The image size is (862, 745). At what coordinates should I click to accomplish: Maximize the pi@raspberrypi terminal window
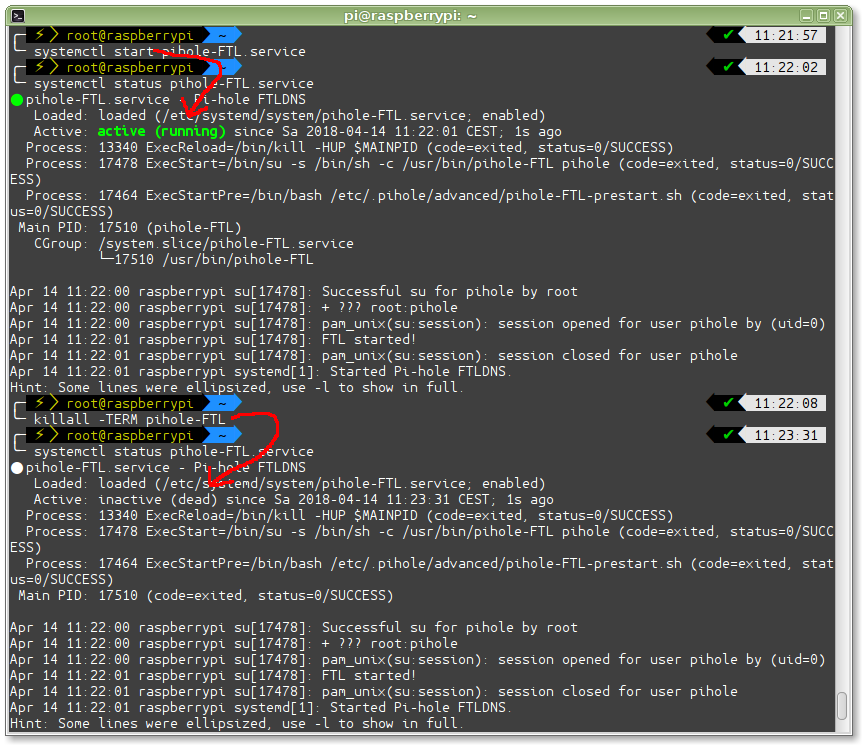(823, 16)
